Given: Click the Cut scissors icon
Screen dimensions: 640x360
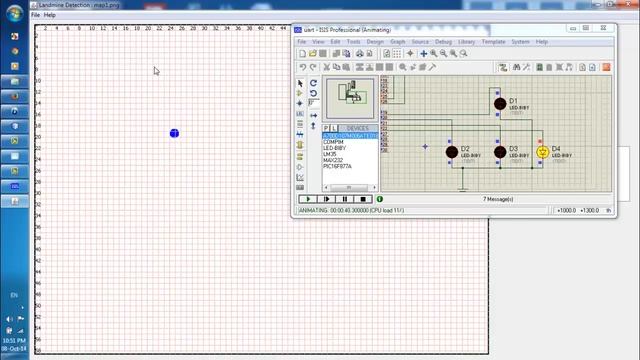Looking at the screenshot, I should click(327, 67).
